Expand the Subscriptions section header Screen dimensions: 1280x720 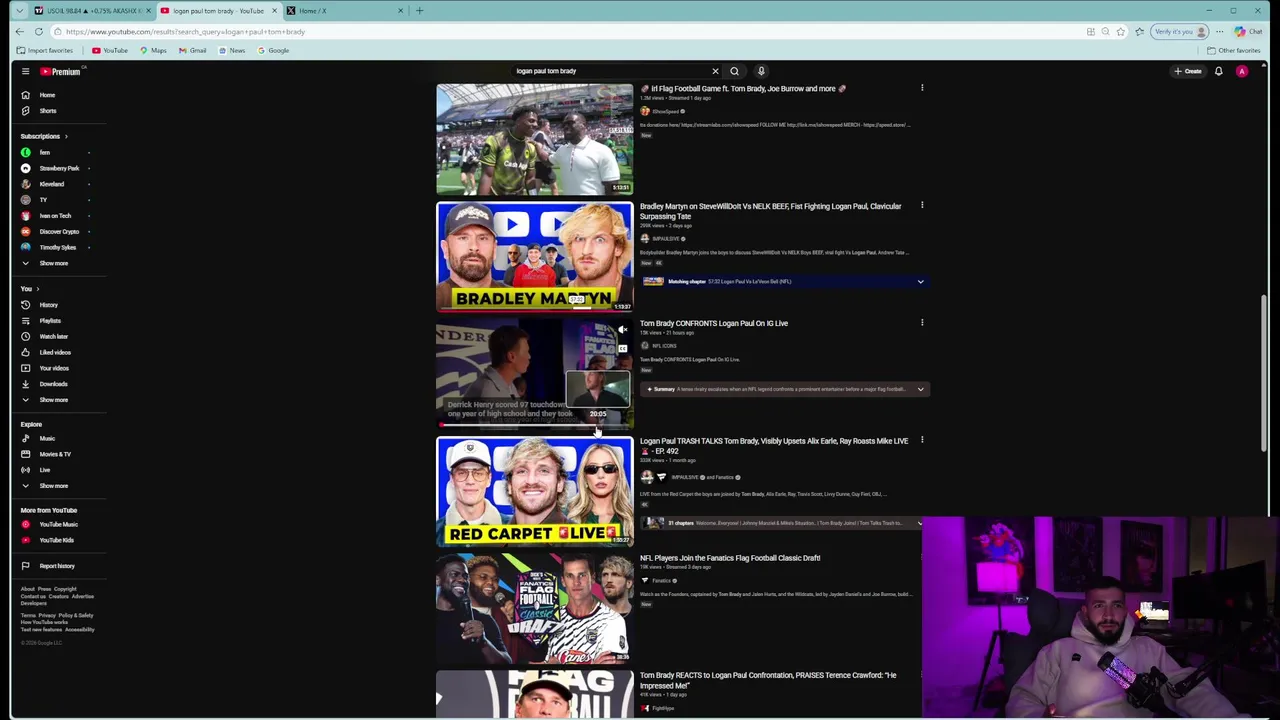(44, 136)
